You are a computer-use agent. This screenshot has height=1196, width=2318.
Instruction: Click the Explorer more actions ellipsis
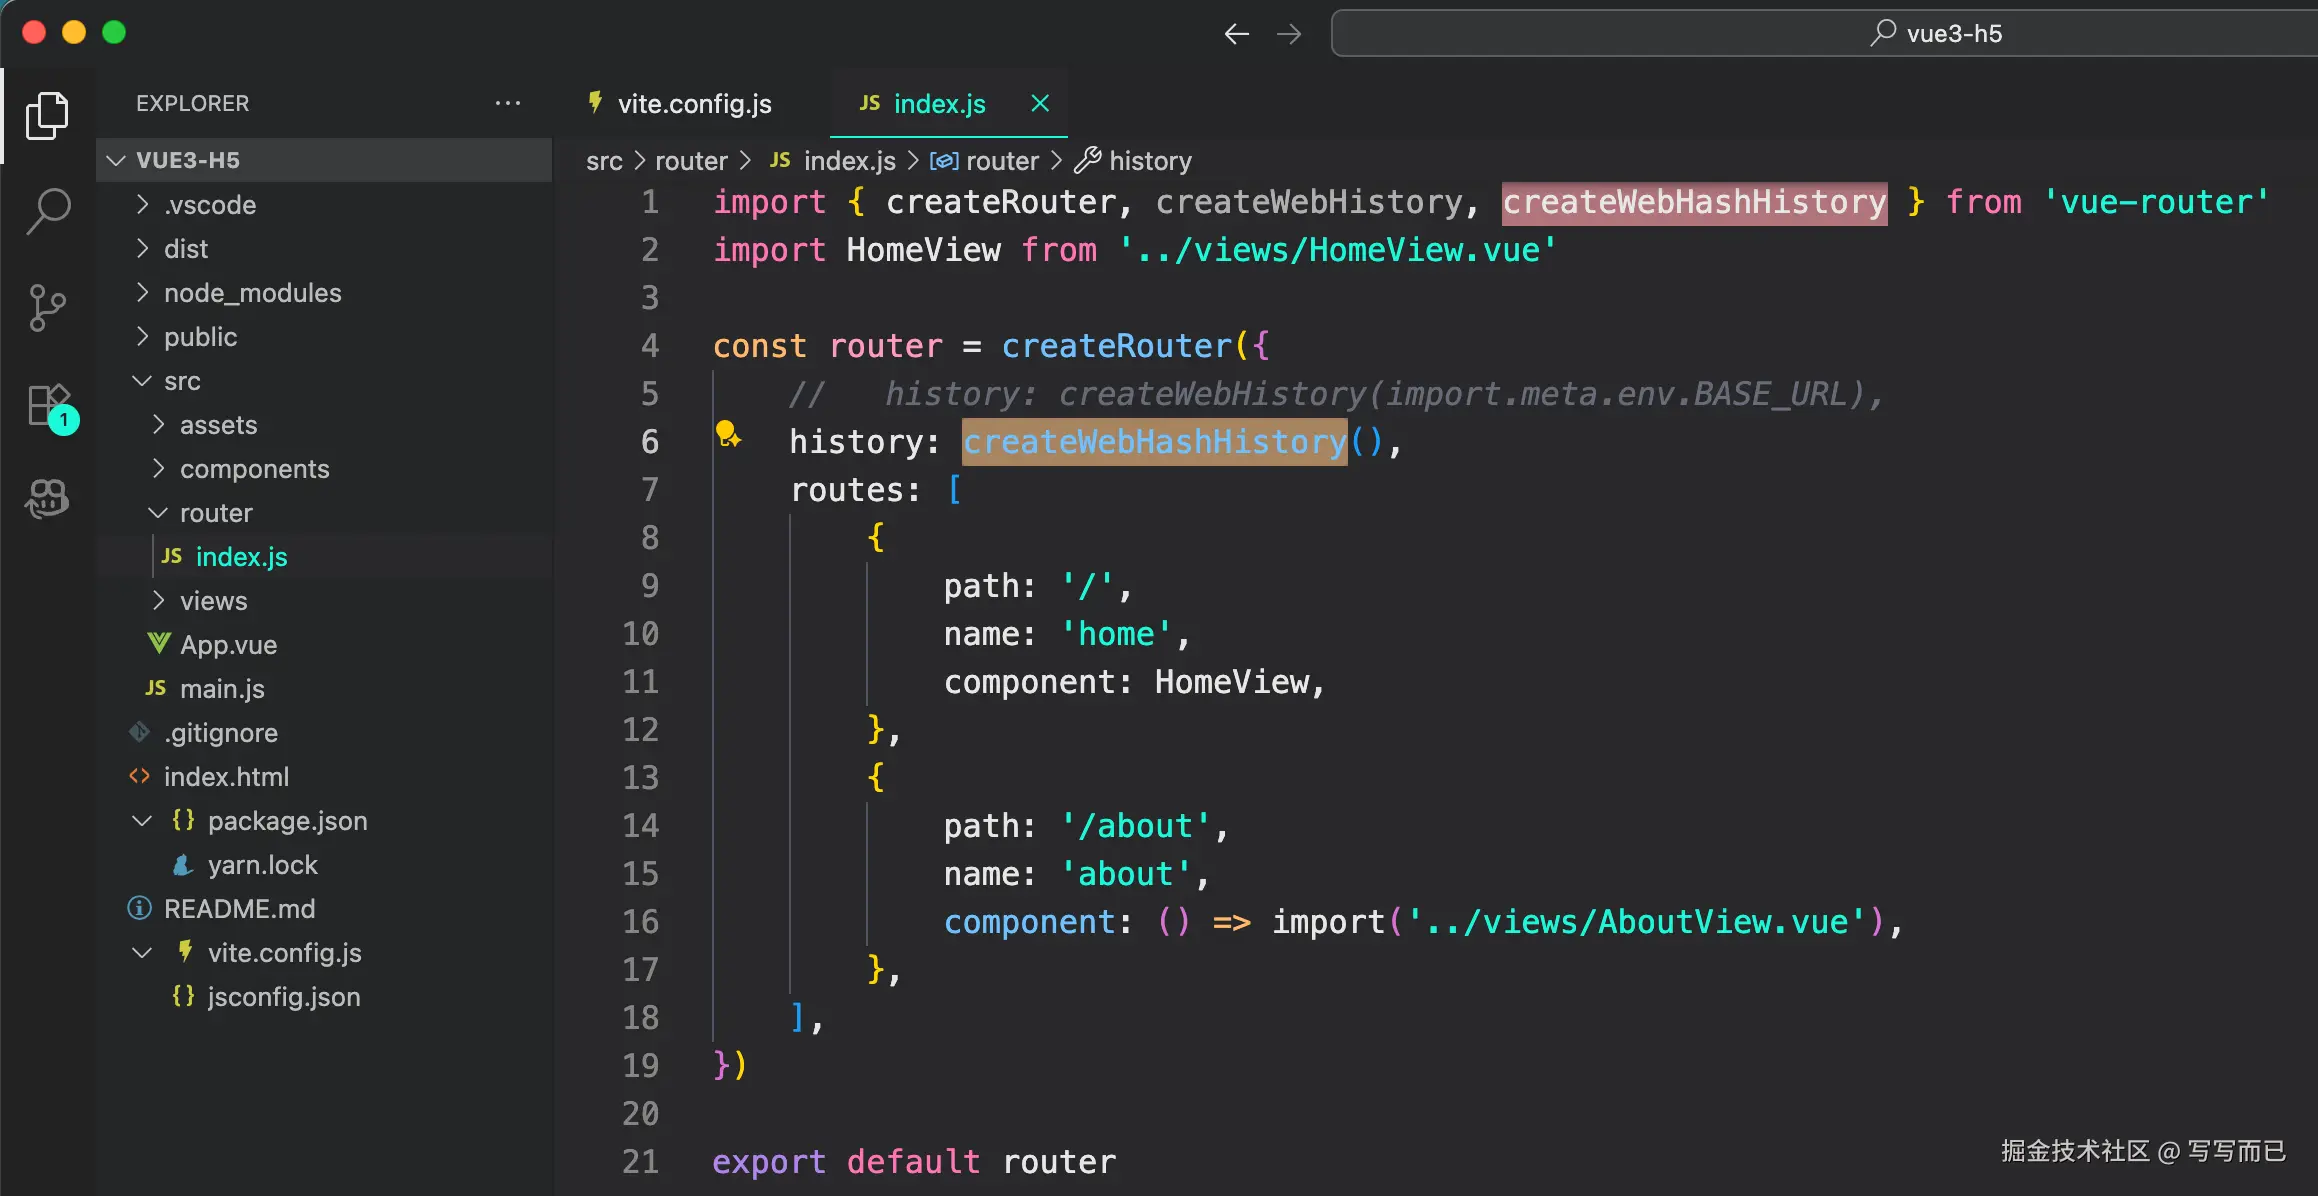click(x=508, y=103)
